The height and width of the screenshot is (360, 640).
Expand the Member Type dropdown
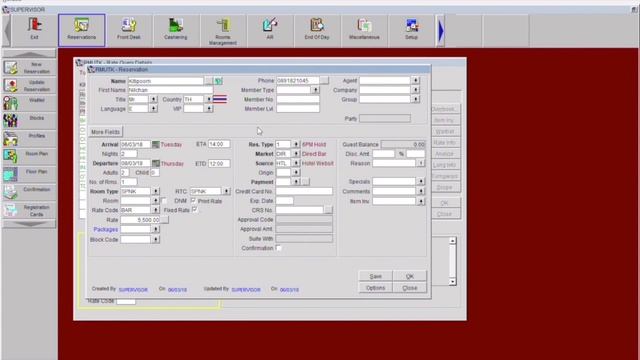[315, 90]
